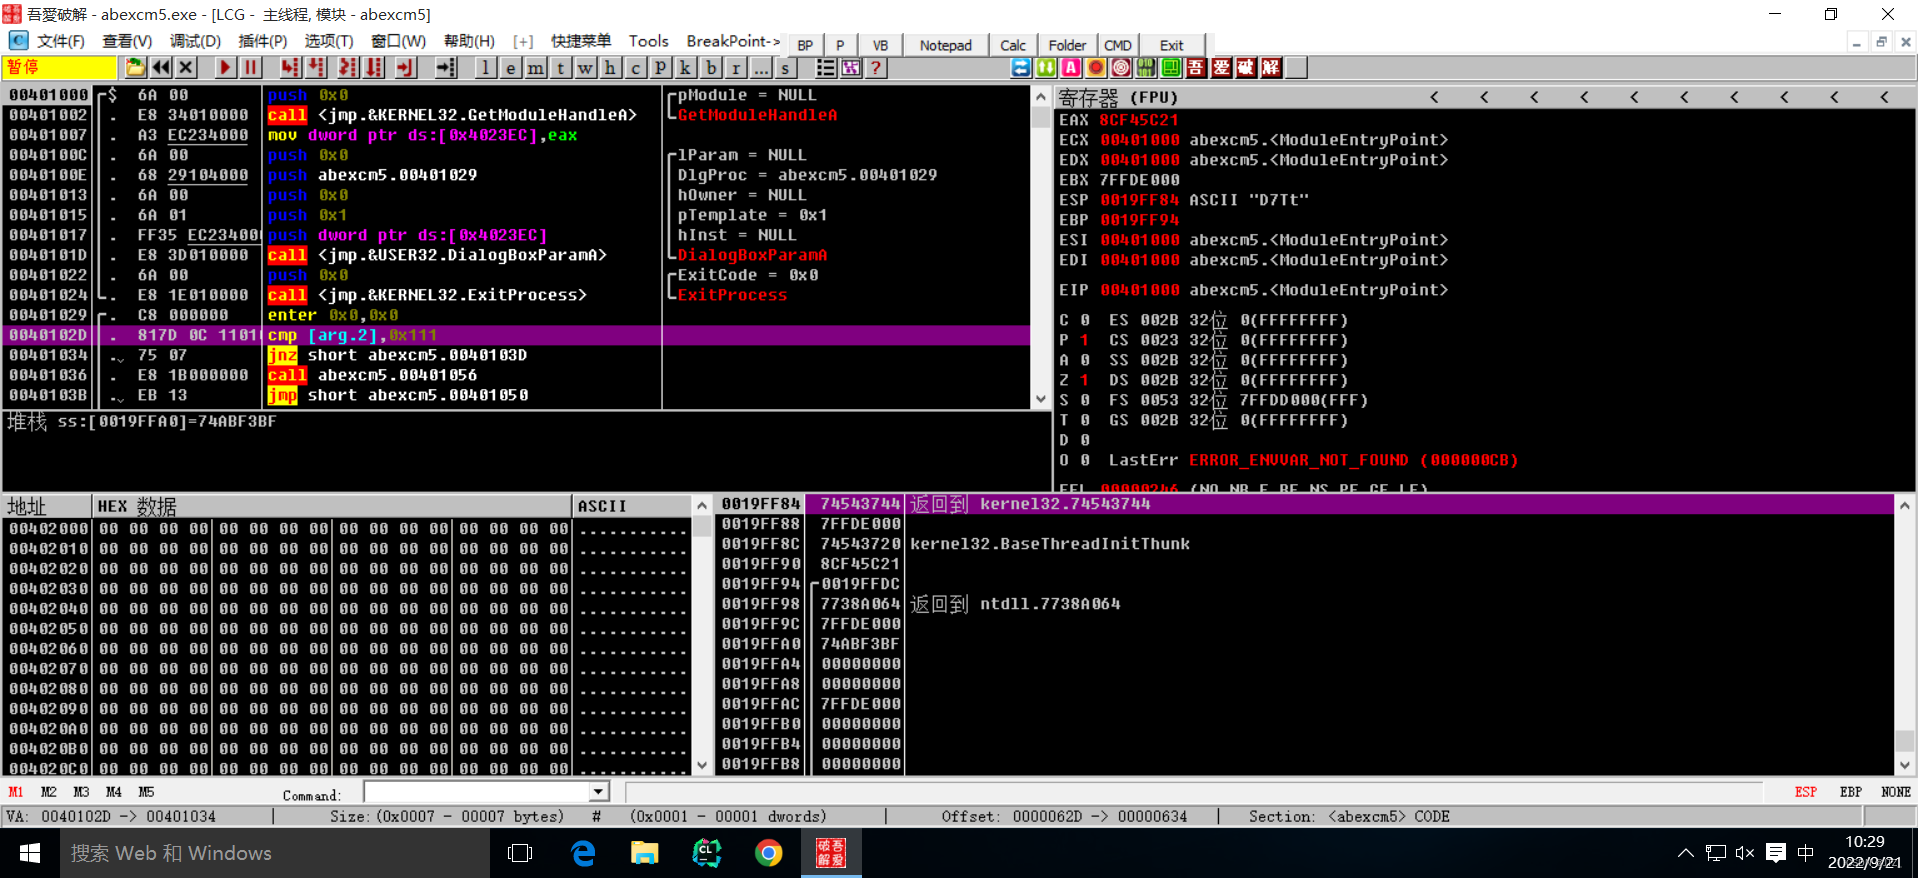1918x878 pixels.
Task: Switch register view via 寄存器 (FPU) header
Action: pyautogui.click(x=1118, y=97)
